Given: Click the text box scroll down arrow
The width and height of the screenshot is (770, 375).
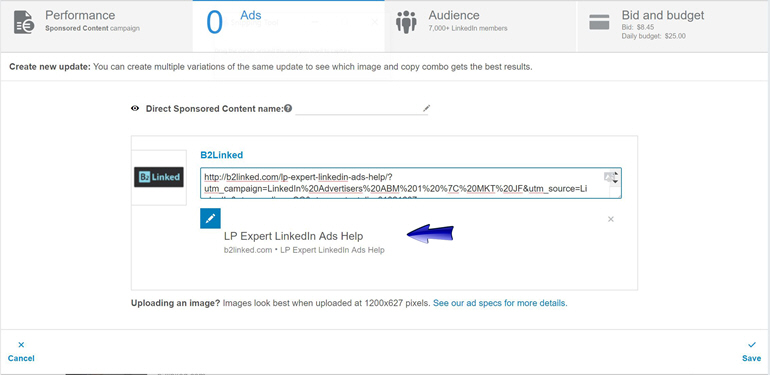Looking at the screenshot, I should pos(615,182).
